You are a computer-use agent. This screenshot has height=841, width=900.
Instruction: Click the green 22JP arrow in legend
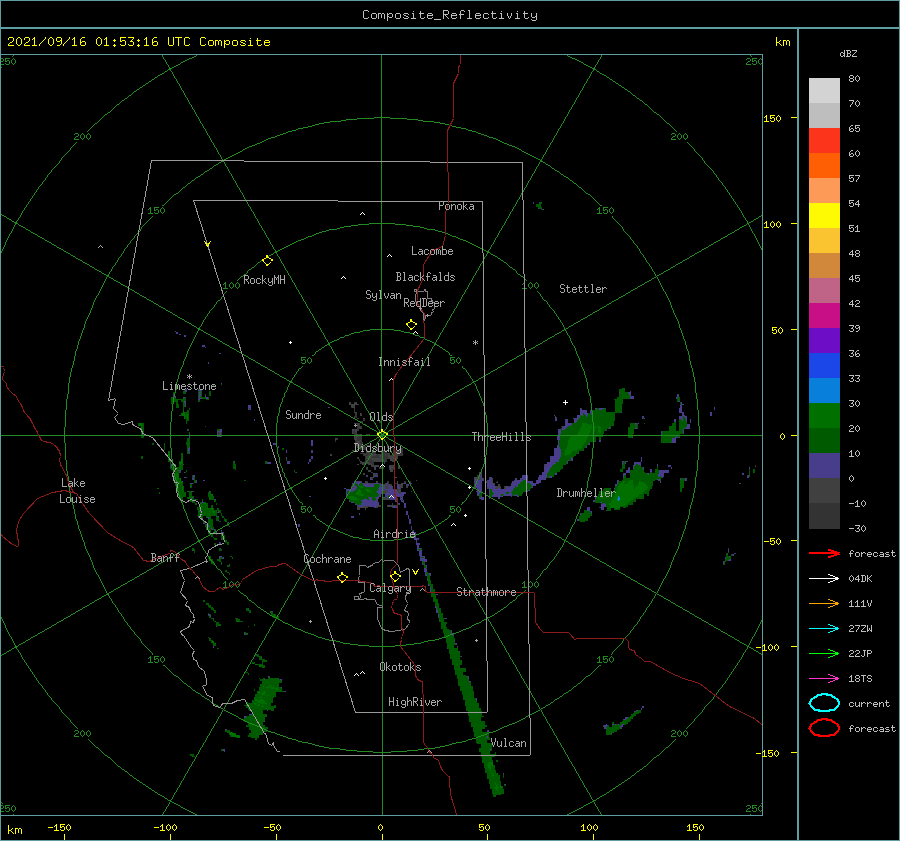824,653
